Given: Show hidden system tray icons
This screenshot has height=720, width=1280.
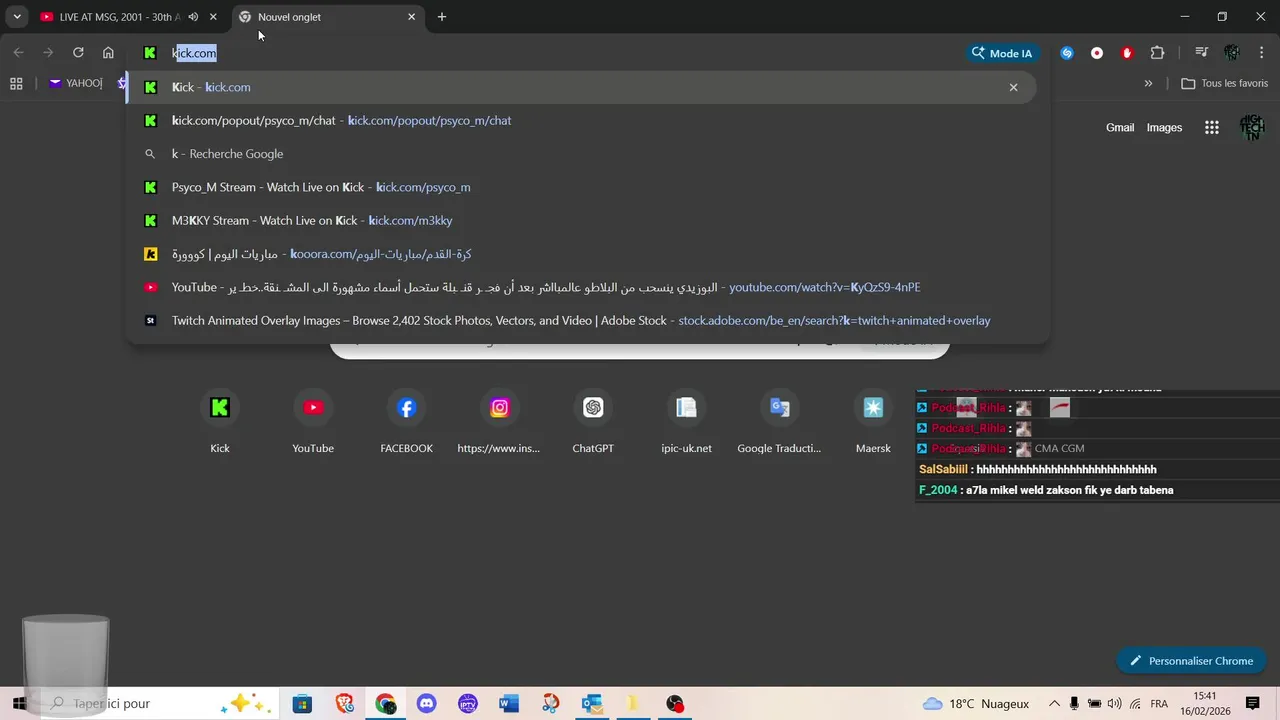Looking at the screenshot, I should point(1054,704).
